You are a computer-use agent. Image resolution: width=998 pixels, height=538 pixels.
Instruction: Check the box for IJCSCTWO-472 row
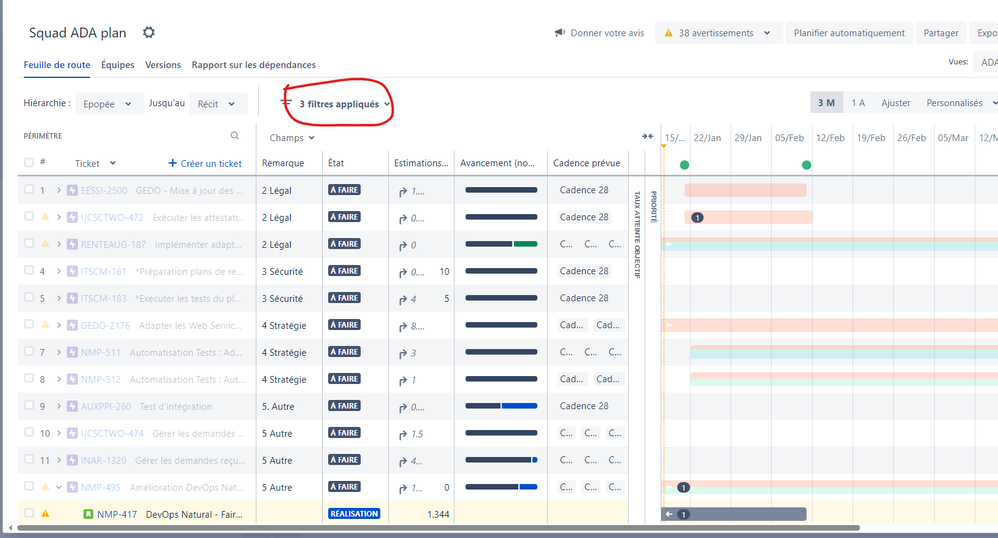tap(29, 216)
